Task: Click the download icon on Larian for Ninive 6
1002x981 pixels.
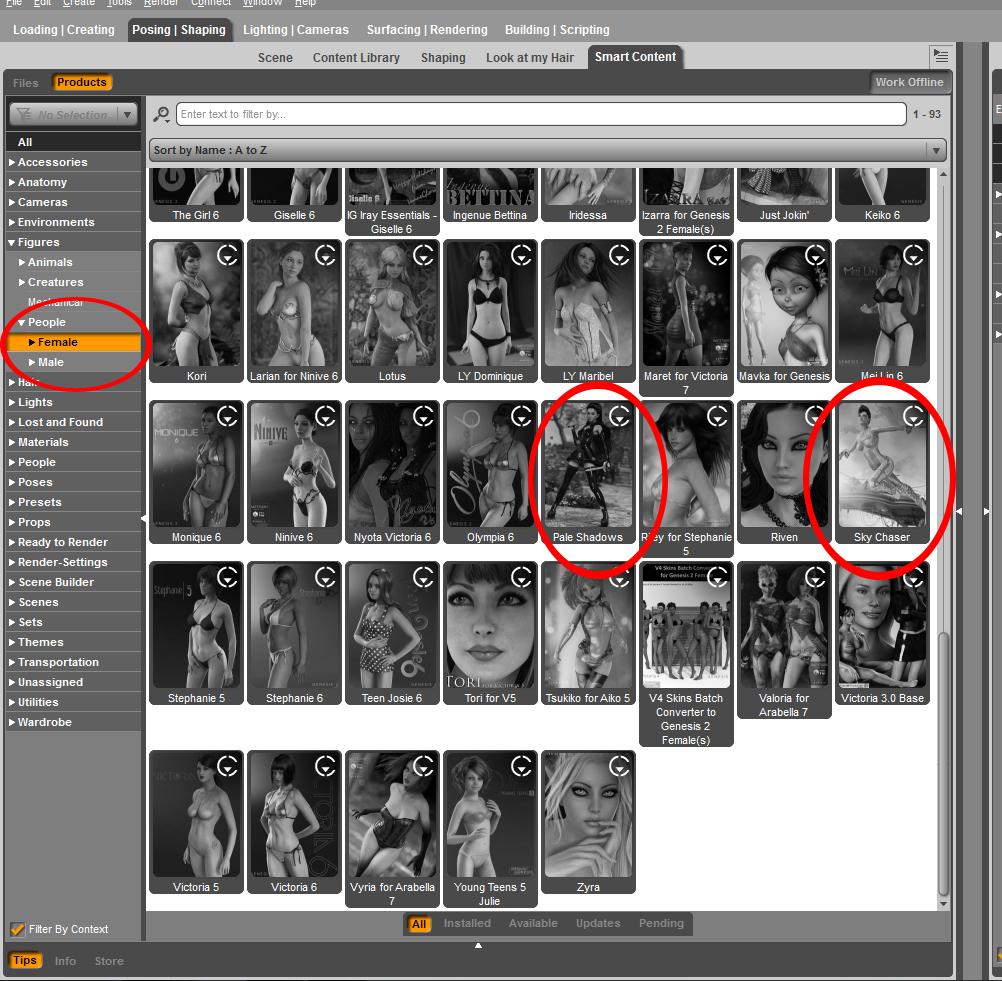Action: coord(325,256)
